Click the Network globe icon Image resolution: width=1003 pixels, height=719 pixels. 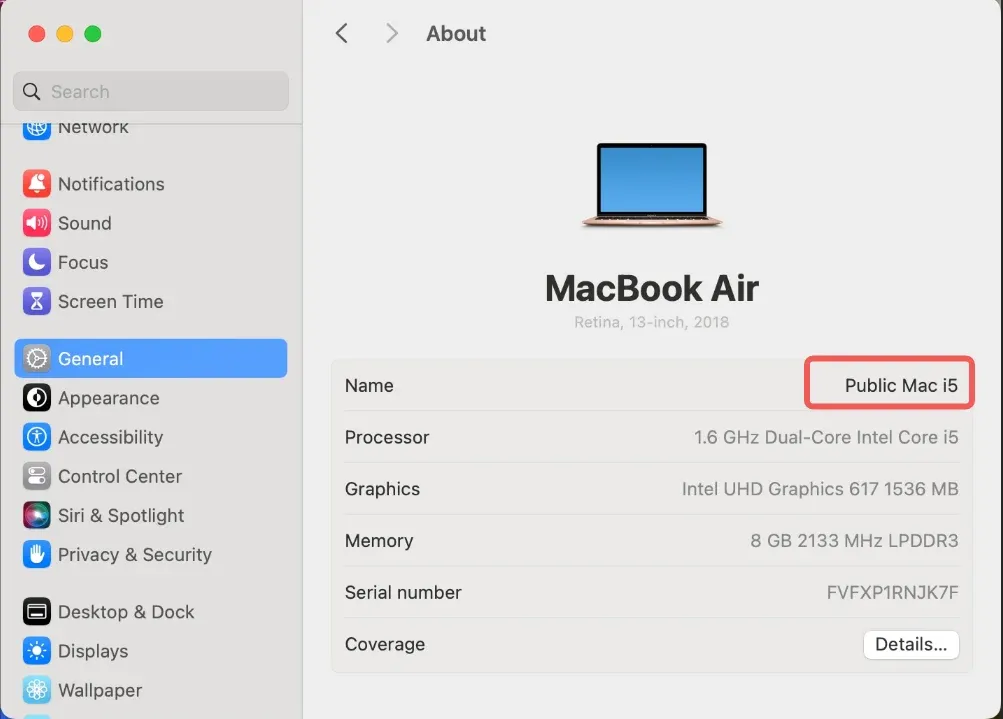click(36, 130)
